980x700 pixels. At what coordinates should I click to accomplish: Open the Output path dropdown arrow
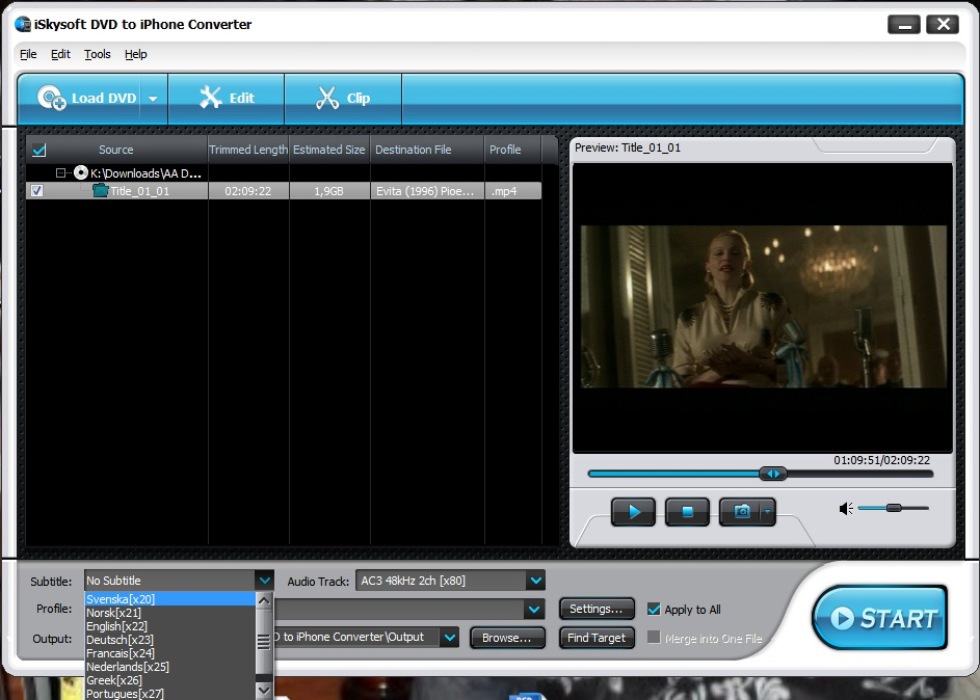coord(450,638)
